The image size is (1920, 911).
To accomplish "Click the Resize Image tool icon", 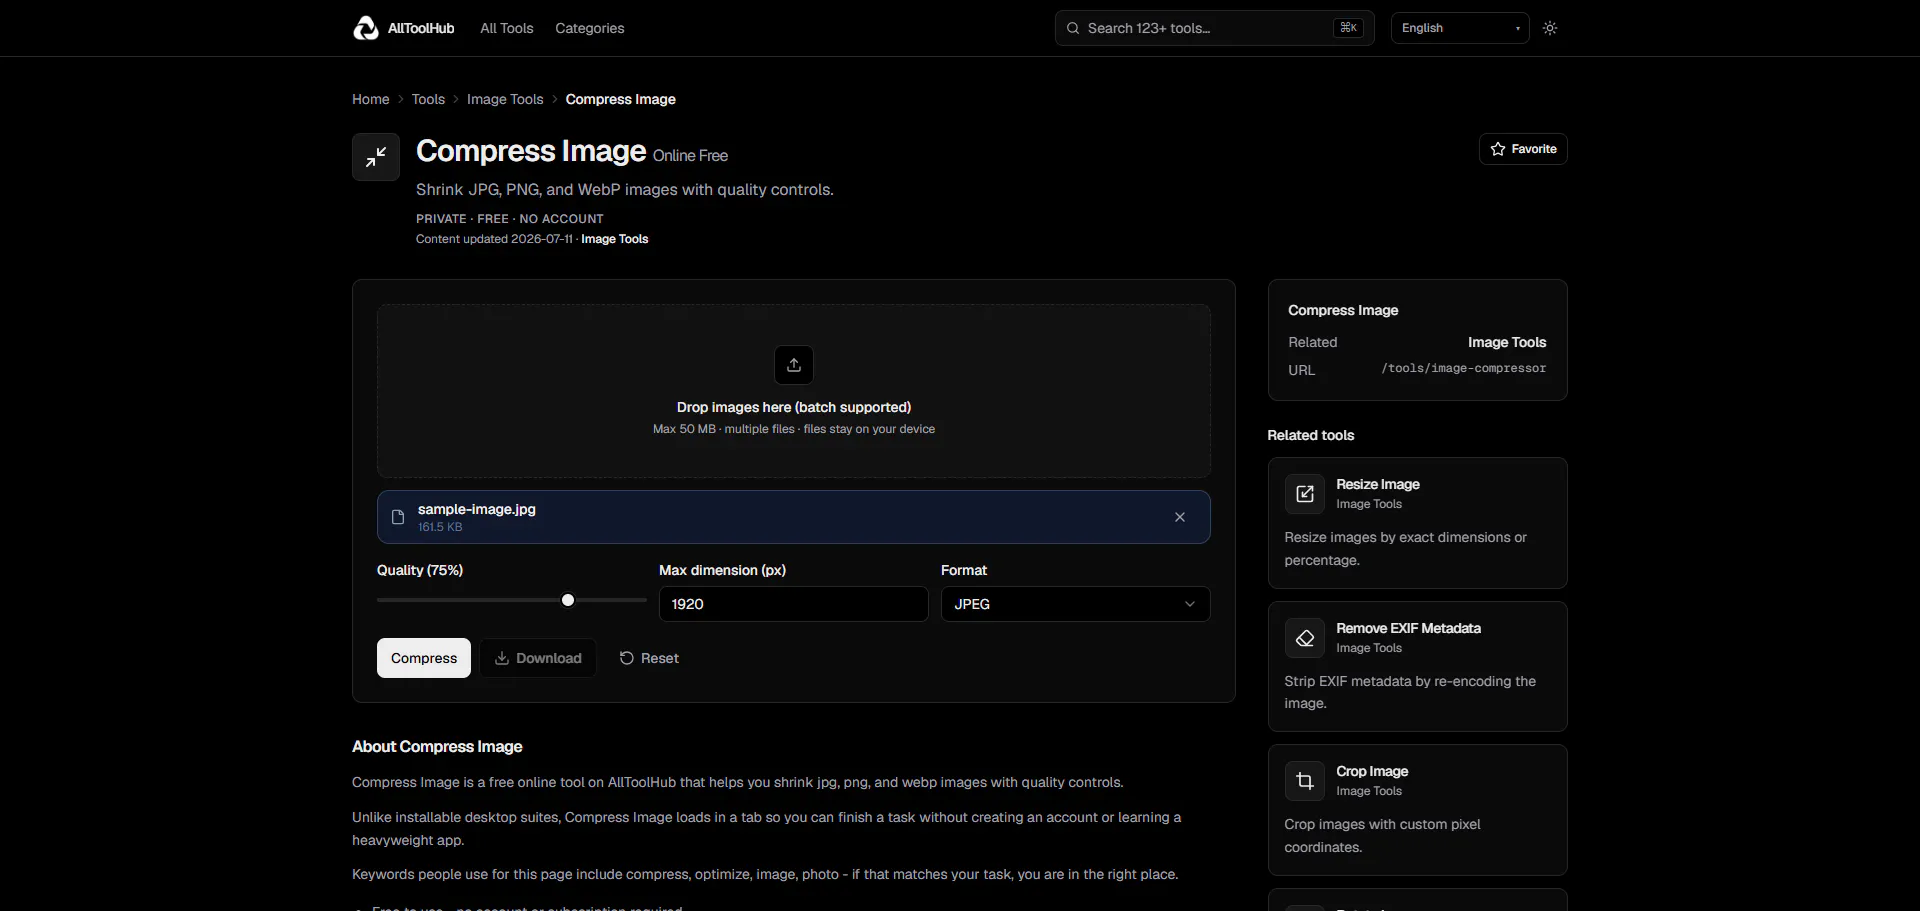I will point(1305,494).
